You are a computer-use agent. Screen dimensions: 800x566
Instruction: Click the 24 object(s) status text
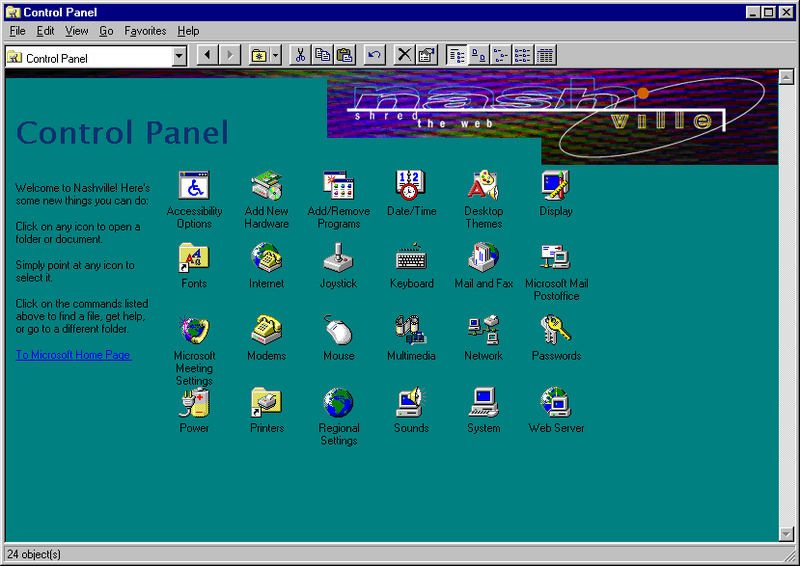click(34, 554)
